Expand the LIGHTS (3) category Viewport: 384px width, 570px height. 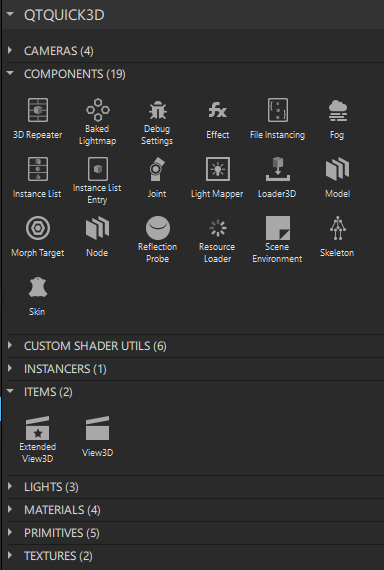pyautogui.click(x=10, y=487)
